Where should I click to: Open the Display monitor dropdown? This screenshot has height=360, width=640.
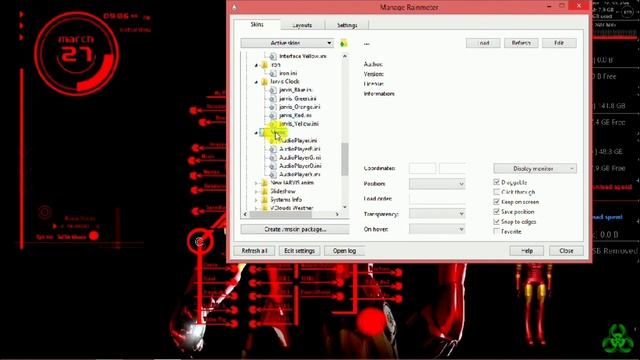point(535,169)
